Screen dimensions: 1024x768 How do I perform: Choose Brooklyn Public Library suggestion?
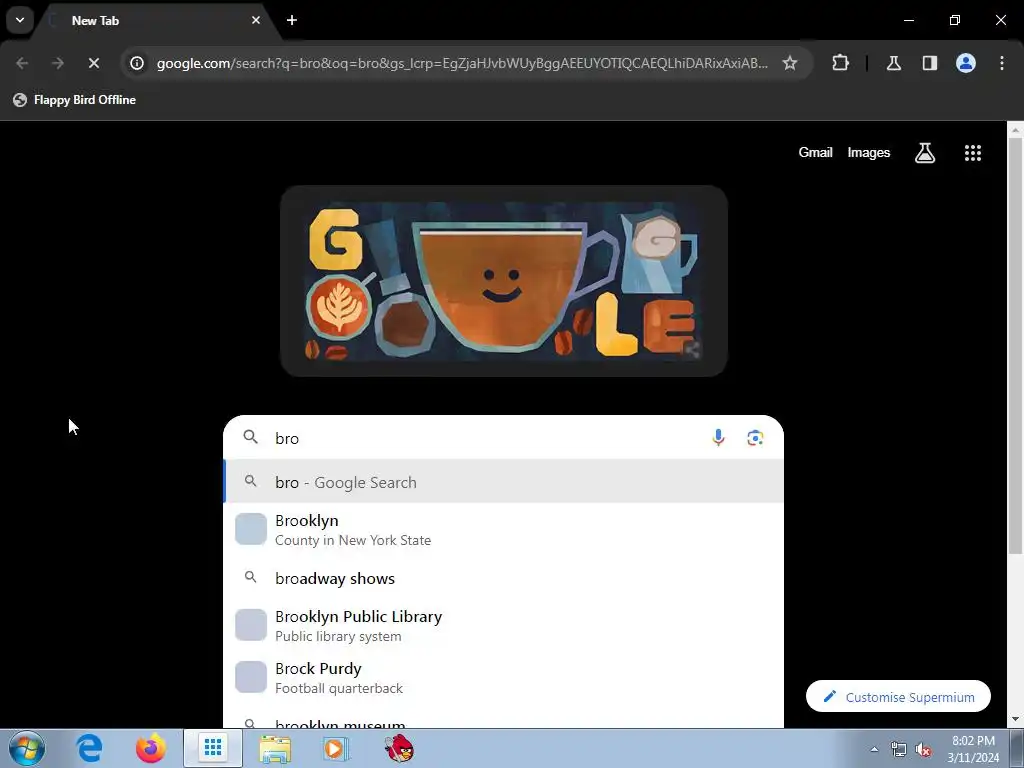point(504,626)
